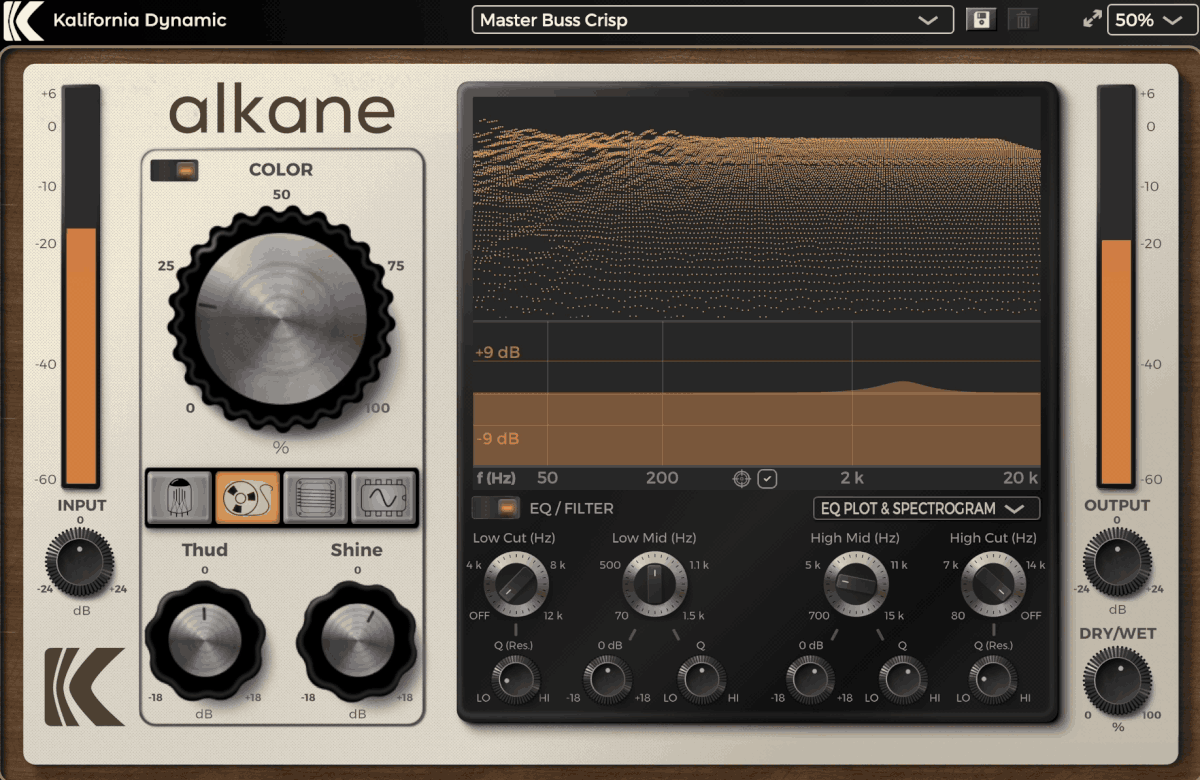
Task: Click the Kalifornia Dynamic logo at top left
Action: point(23,20)
